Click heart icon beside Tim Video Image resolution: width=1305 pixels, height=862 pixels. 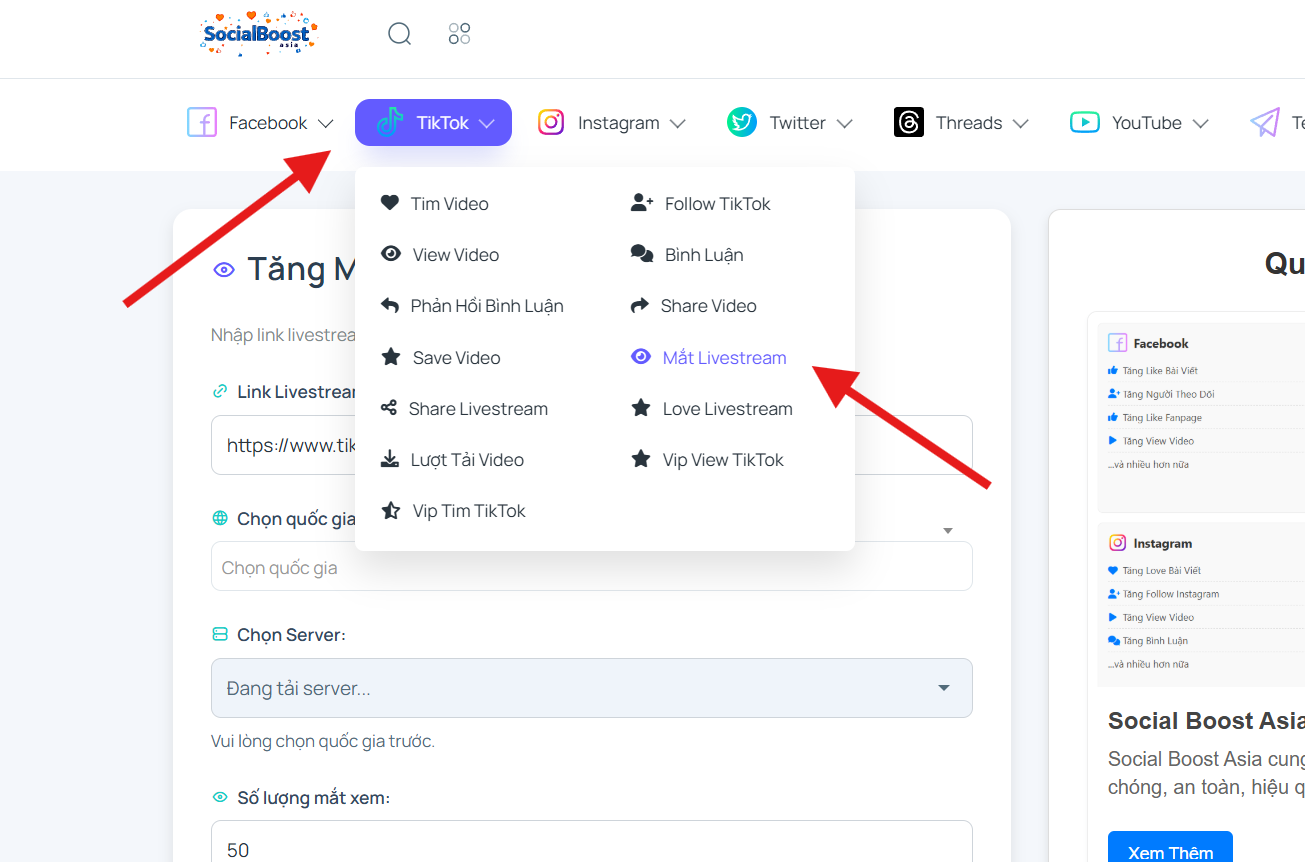coord(390,203)
